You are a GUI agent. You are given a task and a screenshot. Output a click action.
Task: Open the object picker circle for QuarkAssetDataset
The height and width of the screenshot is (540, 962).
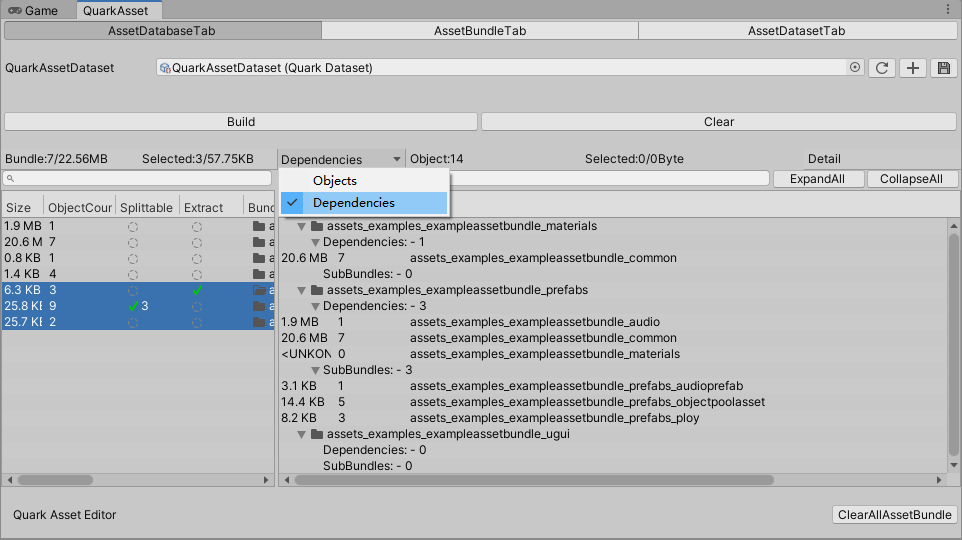855,67
